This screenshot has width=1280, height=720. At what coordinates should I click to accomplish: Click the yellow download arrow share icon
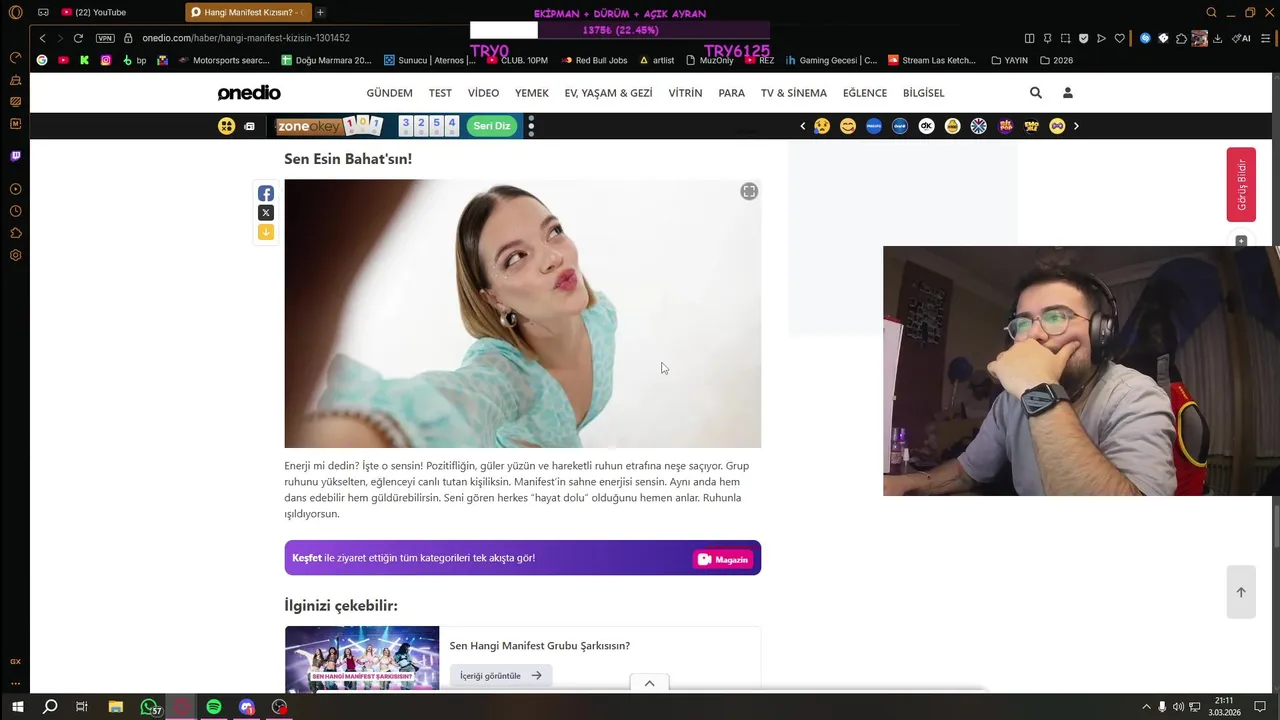click(266, 232)
